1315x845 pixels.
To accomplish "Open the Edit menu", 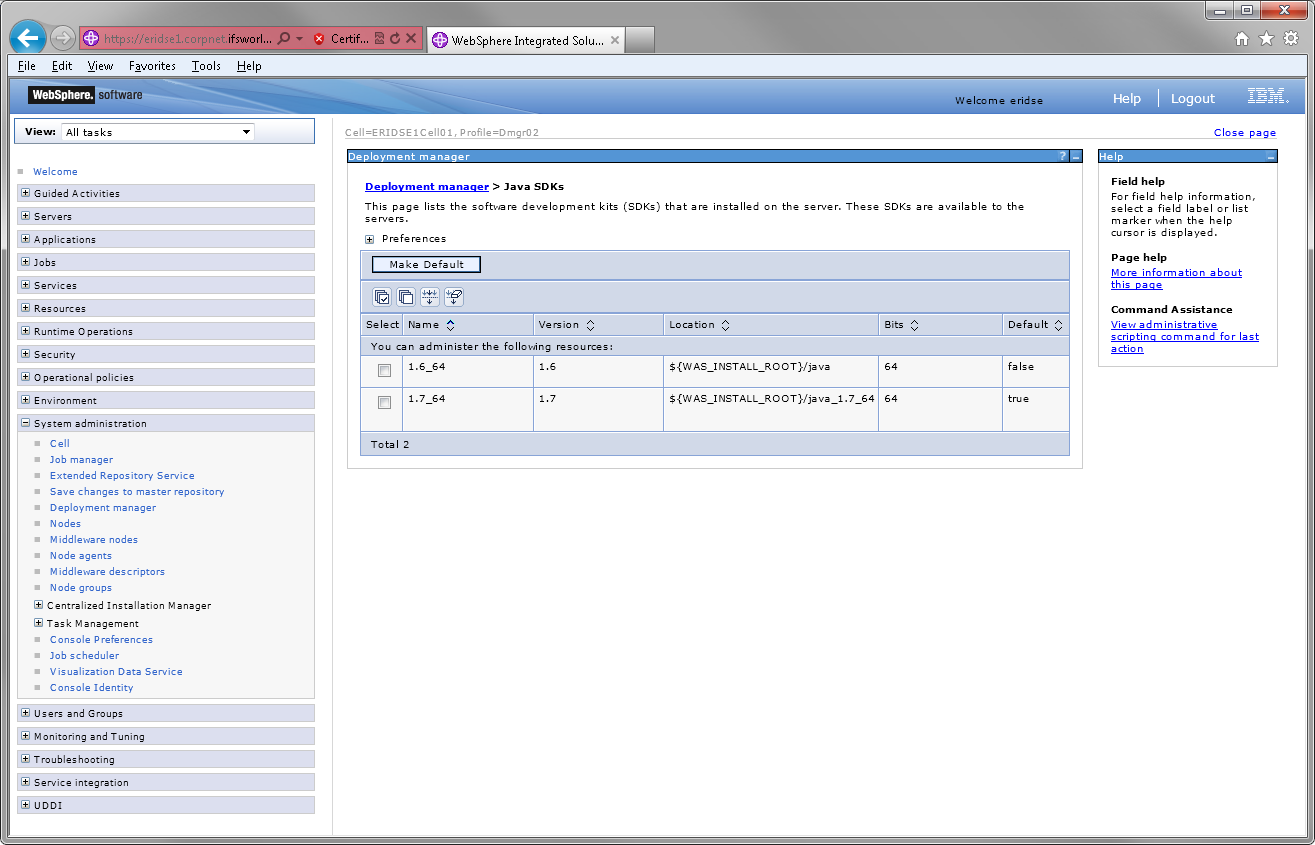I will point(62,66).
